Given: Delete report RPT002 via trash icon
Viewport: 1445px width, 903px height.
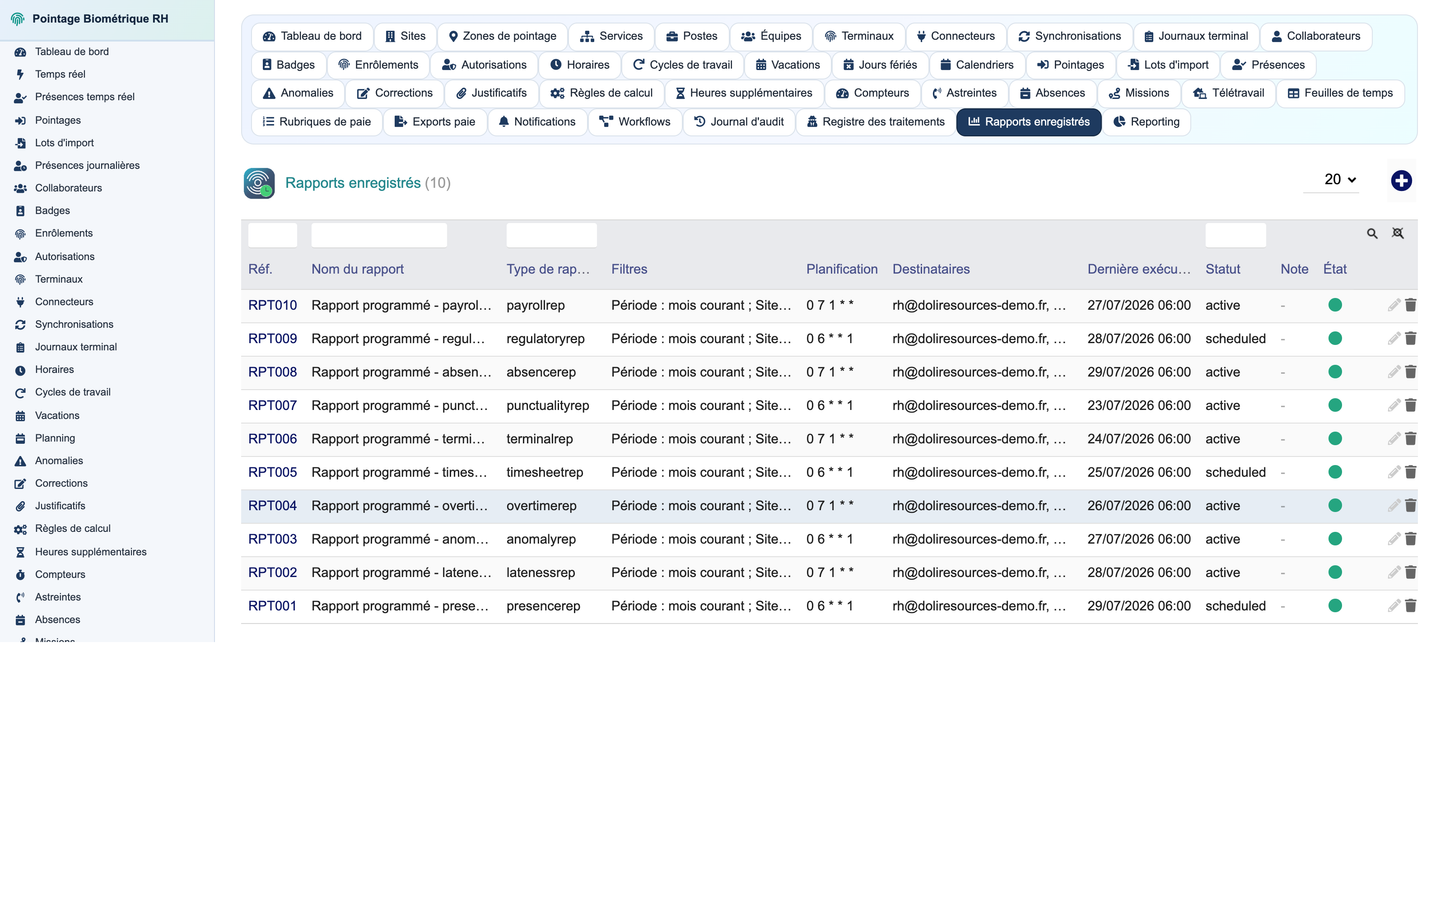Looking at the screenshot, I should pyautogui.click(x=1411, y=572).
